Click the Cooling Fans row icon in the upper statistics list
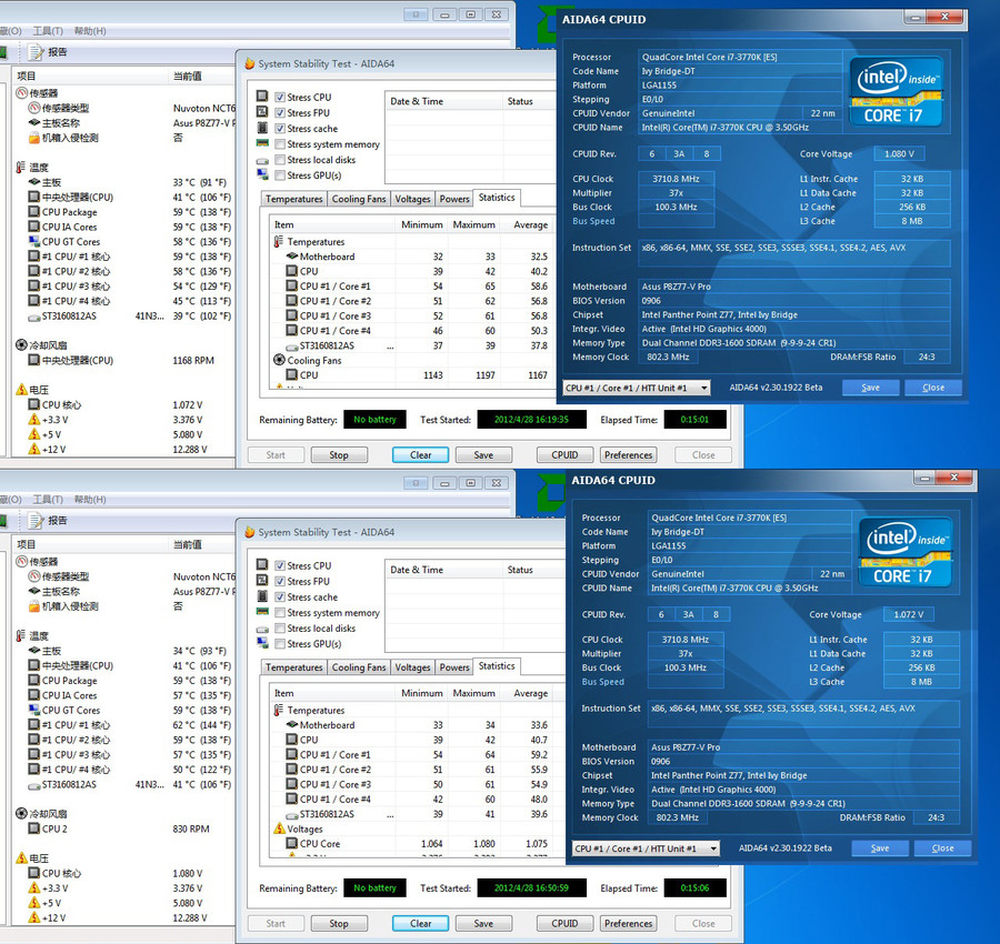The height and width of the screenshot is (944, 1000). click(279, 360)
